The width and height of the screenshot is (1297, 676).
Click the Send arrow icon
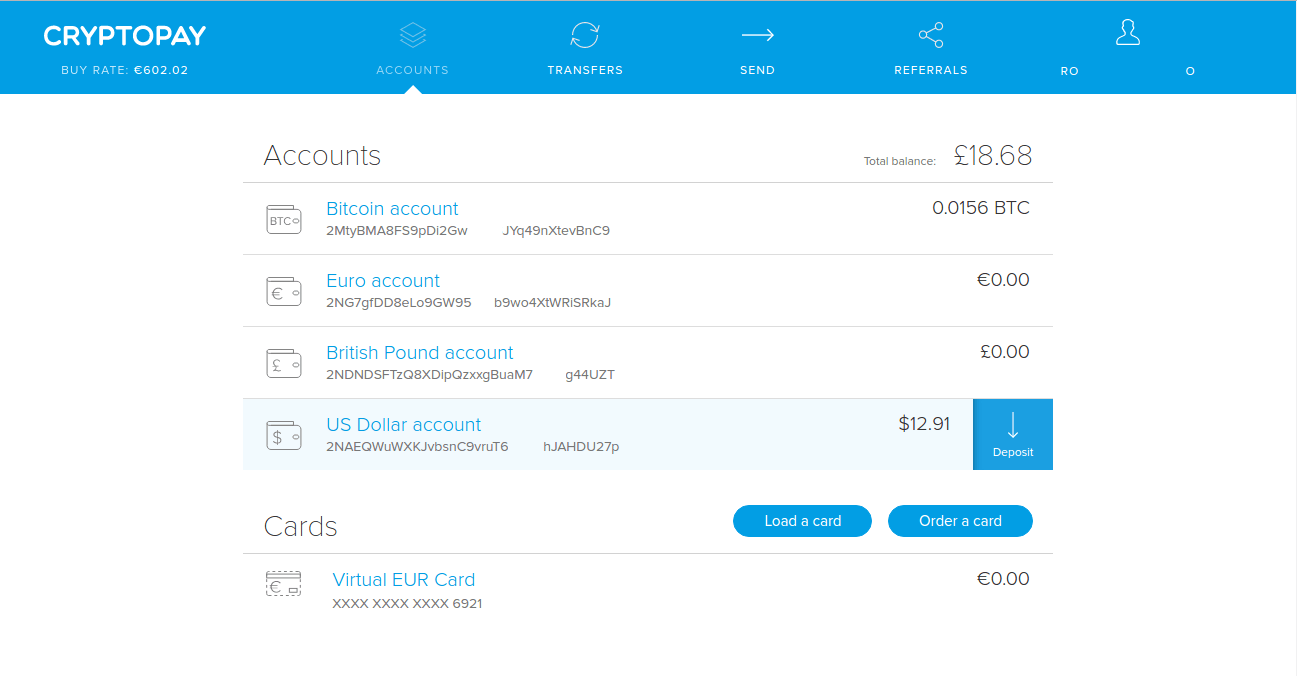(757, 34)
